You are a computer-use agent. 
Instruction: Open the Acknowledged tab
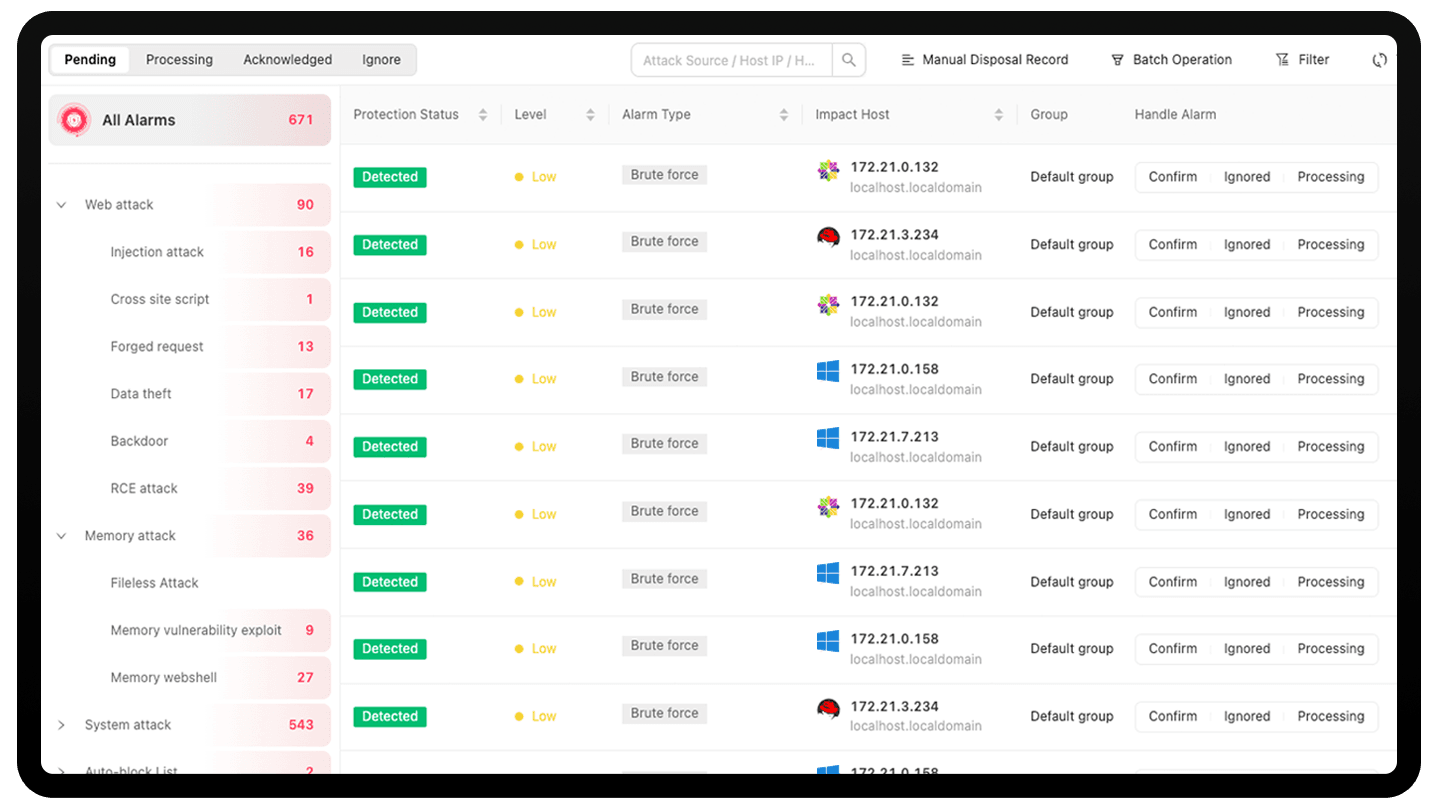pyautogui.click(x=287, y=60)
